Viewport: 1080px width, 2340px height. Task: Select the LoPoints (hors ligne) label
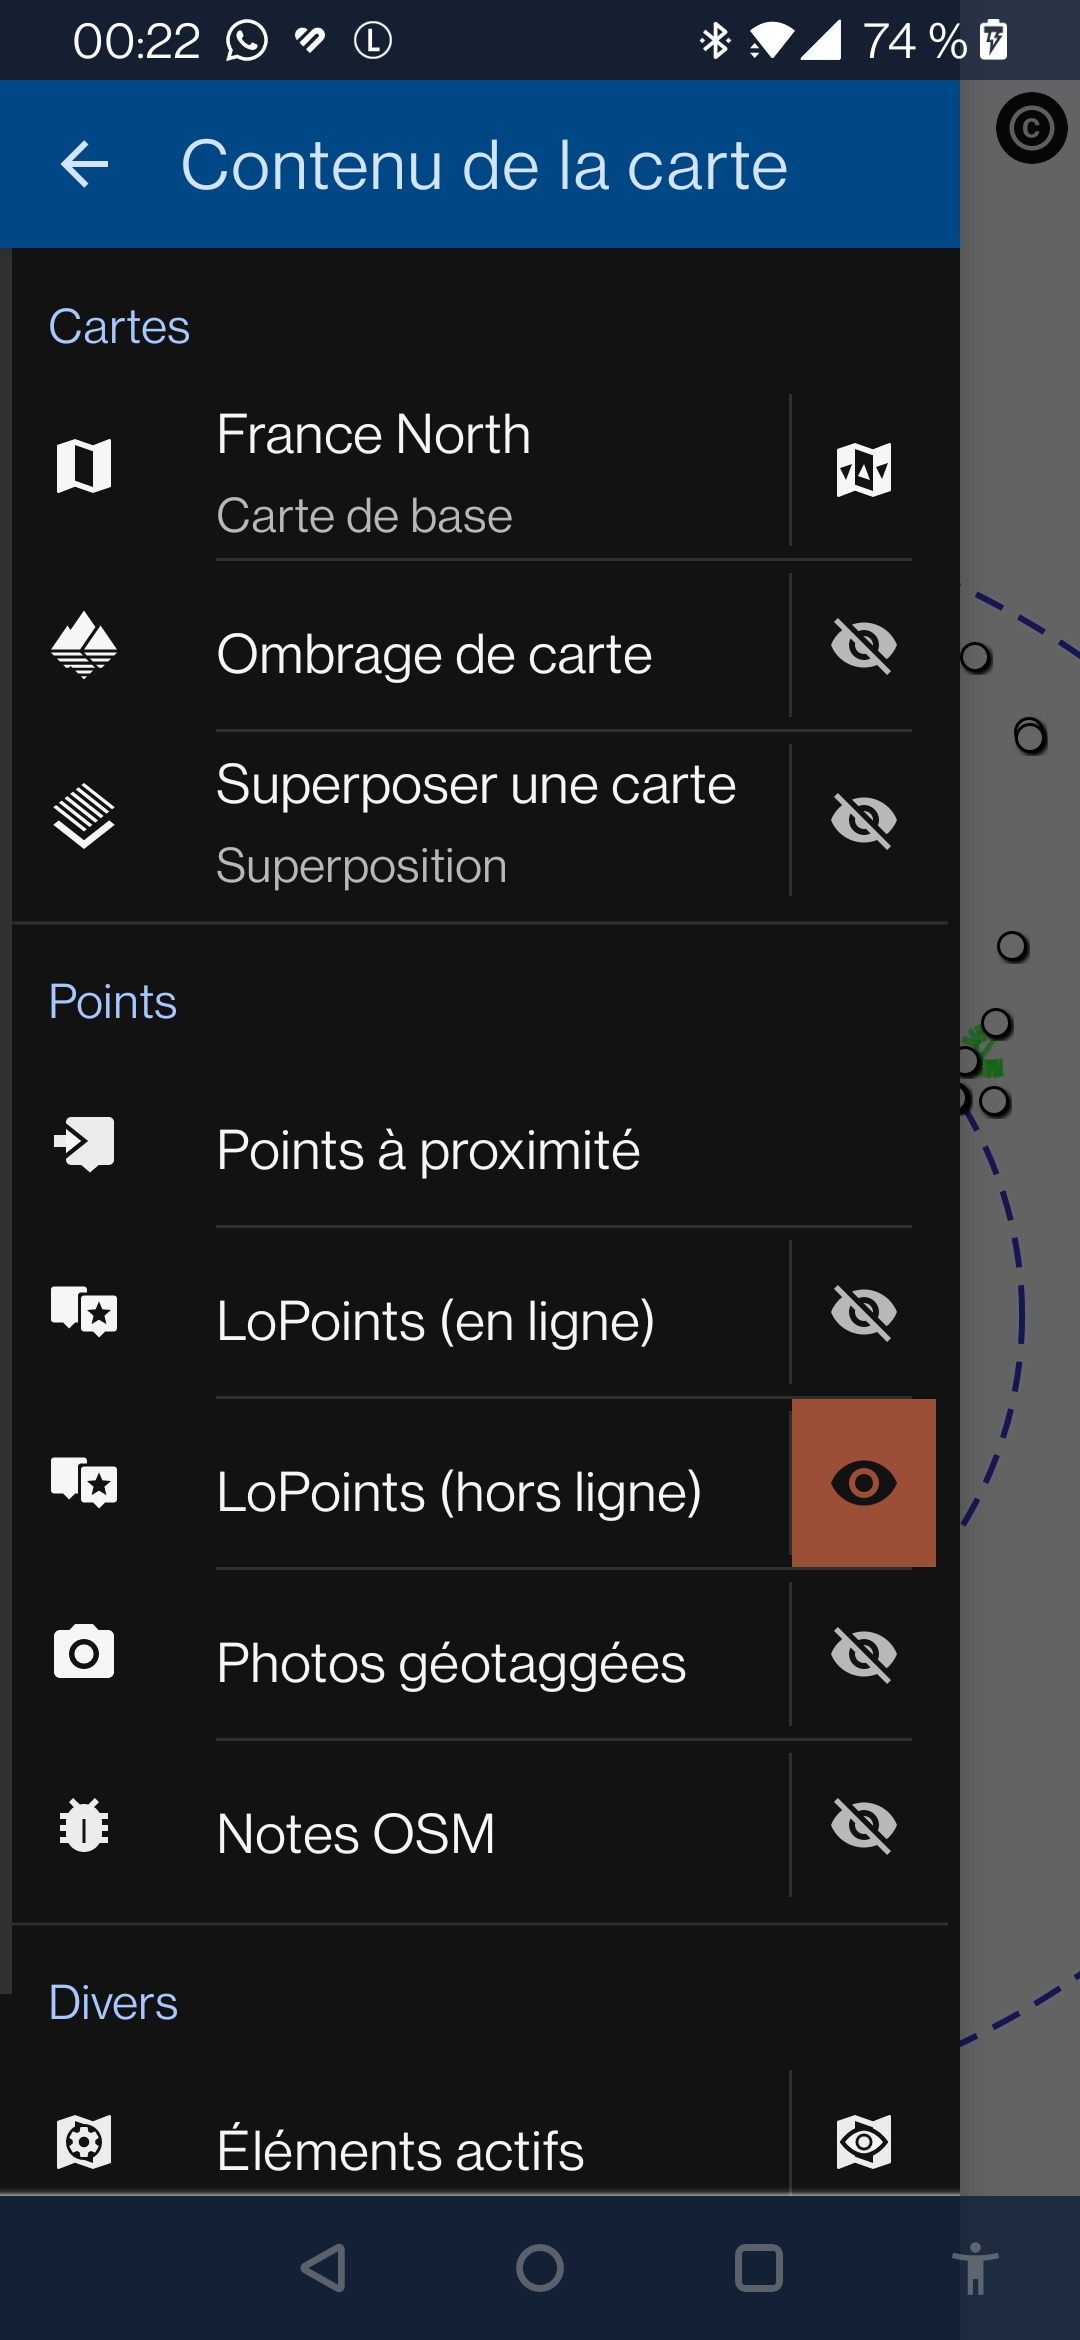tap(459, 1492)
